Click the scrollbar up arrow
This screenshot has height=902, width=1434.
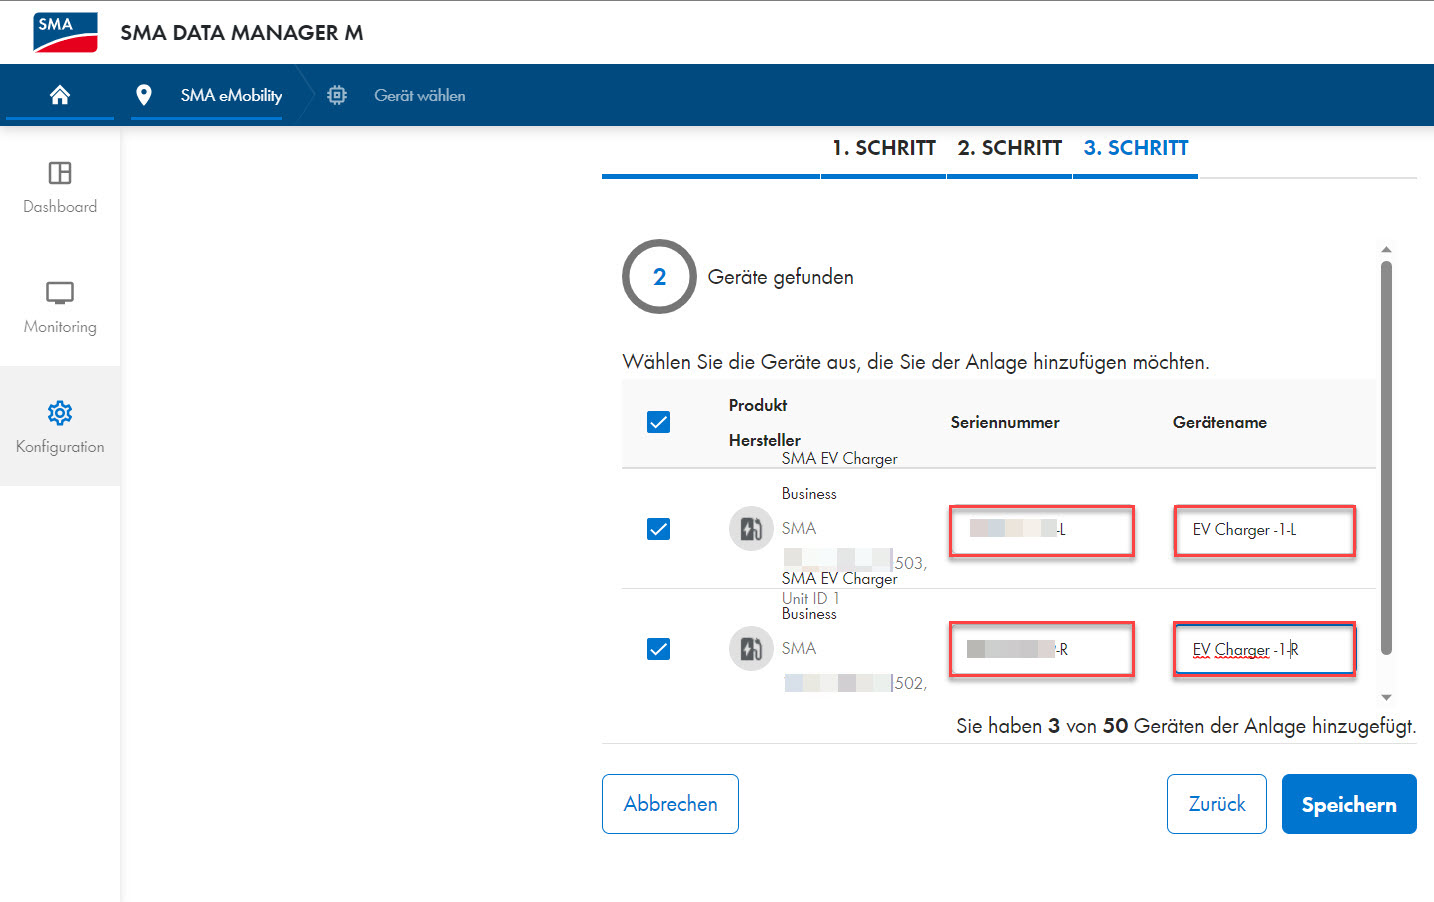[x=1386, y=249]
